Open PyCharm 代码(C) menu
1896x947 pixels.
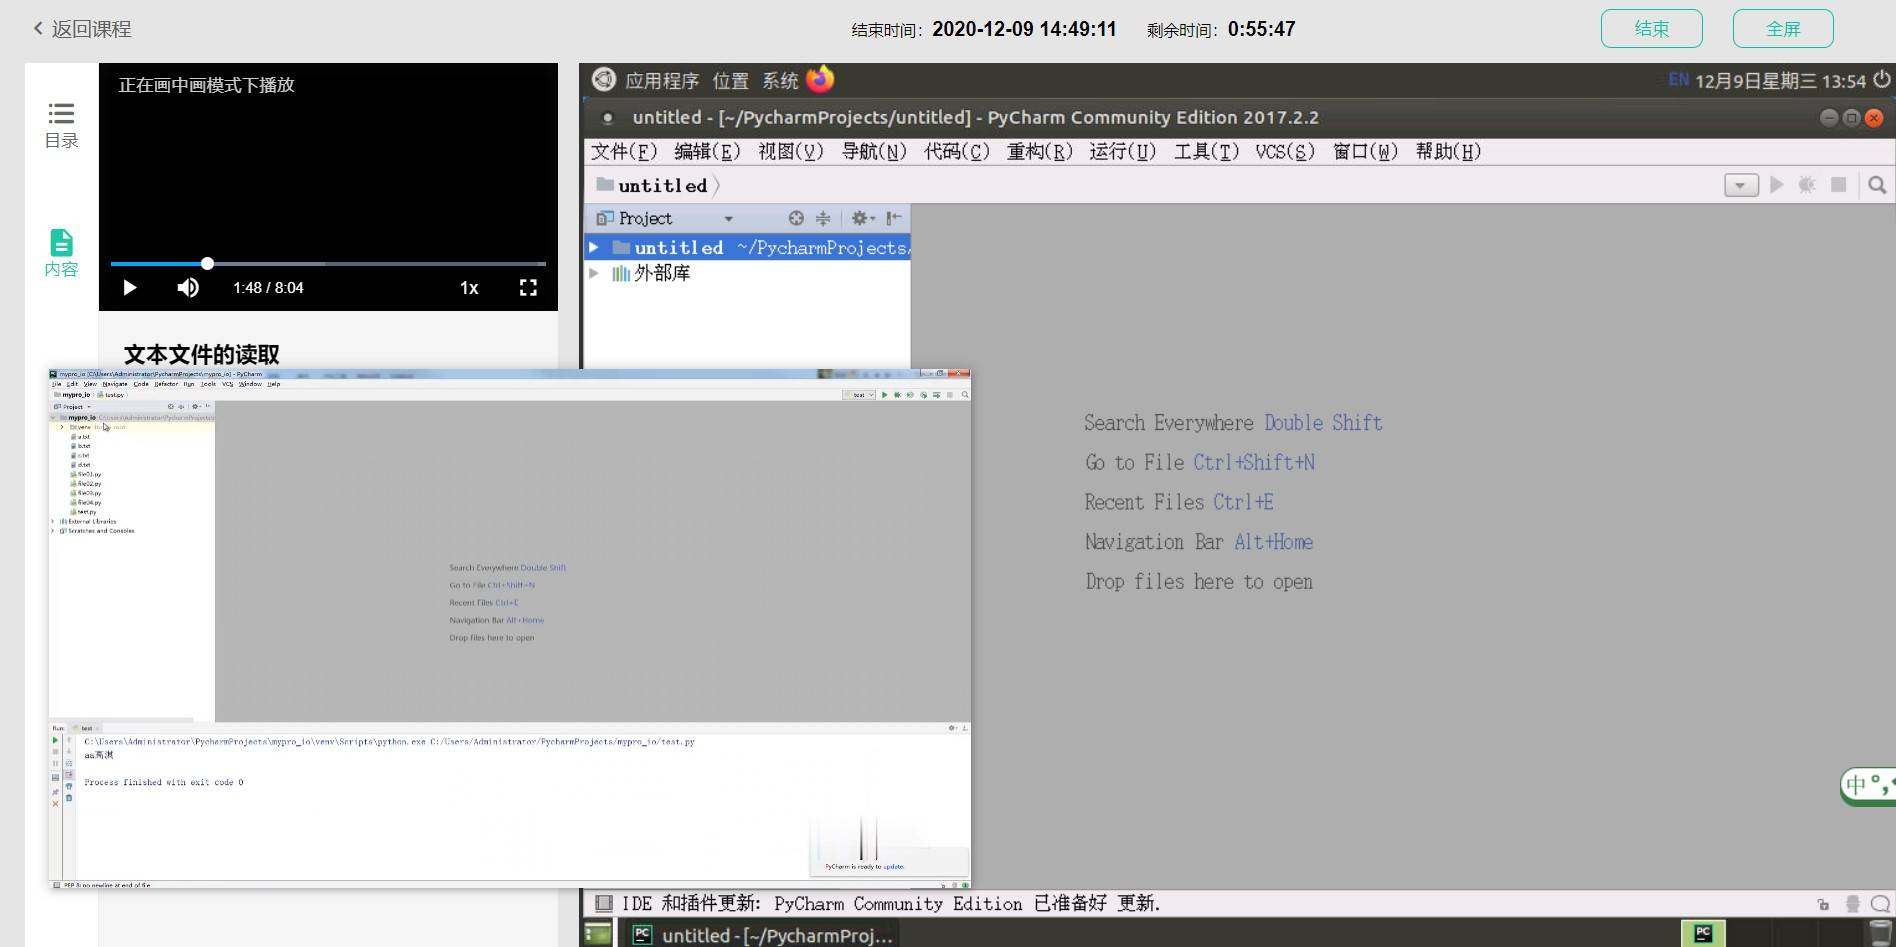coord(956,151)
